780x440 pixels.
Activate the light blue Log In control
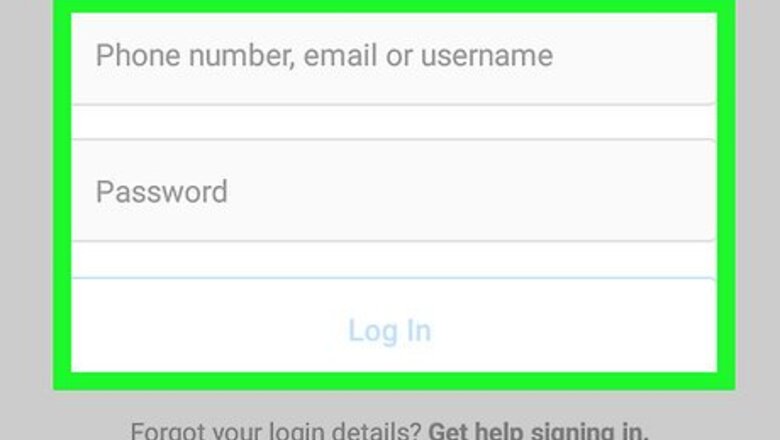click(394, 325)
